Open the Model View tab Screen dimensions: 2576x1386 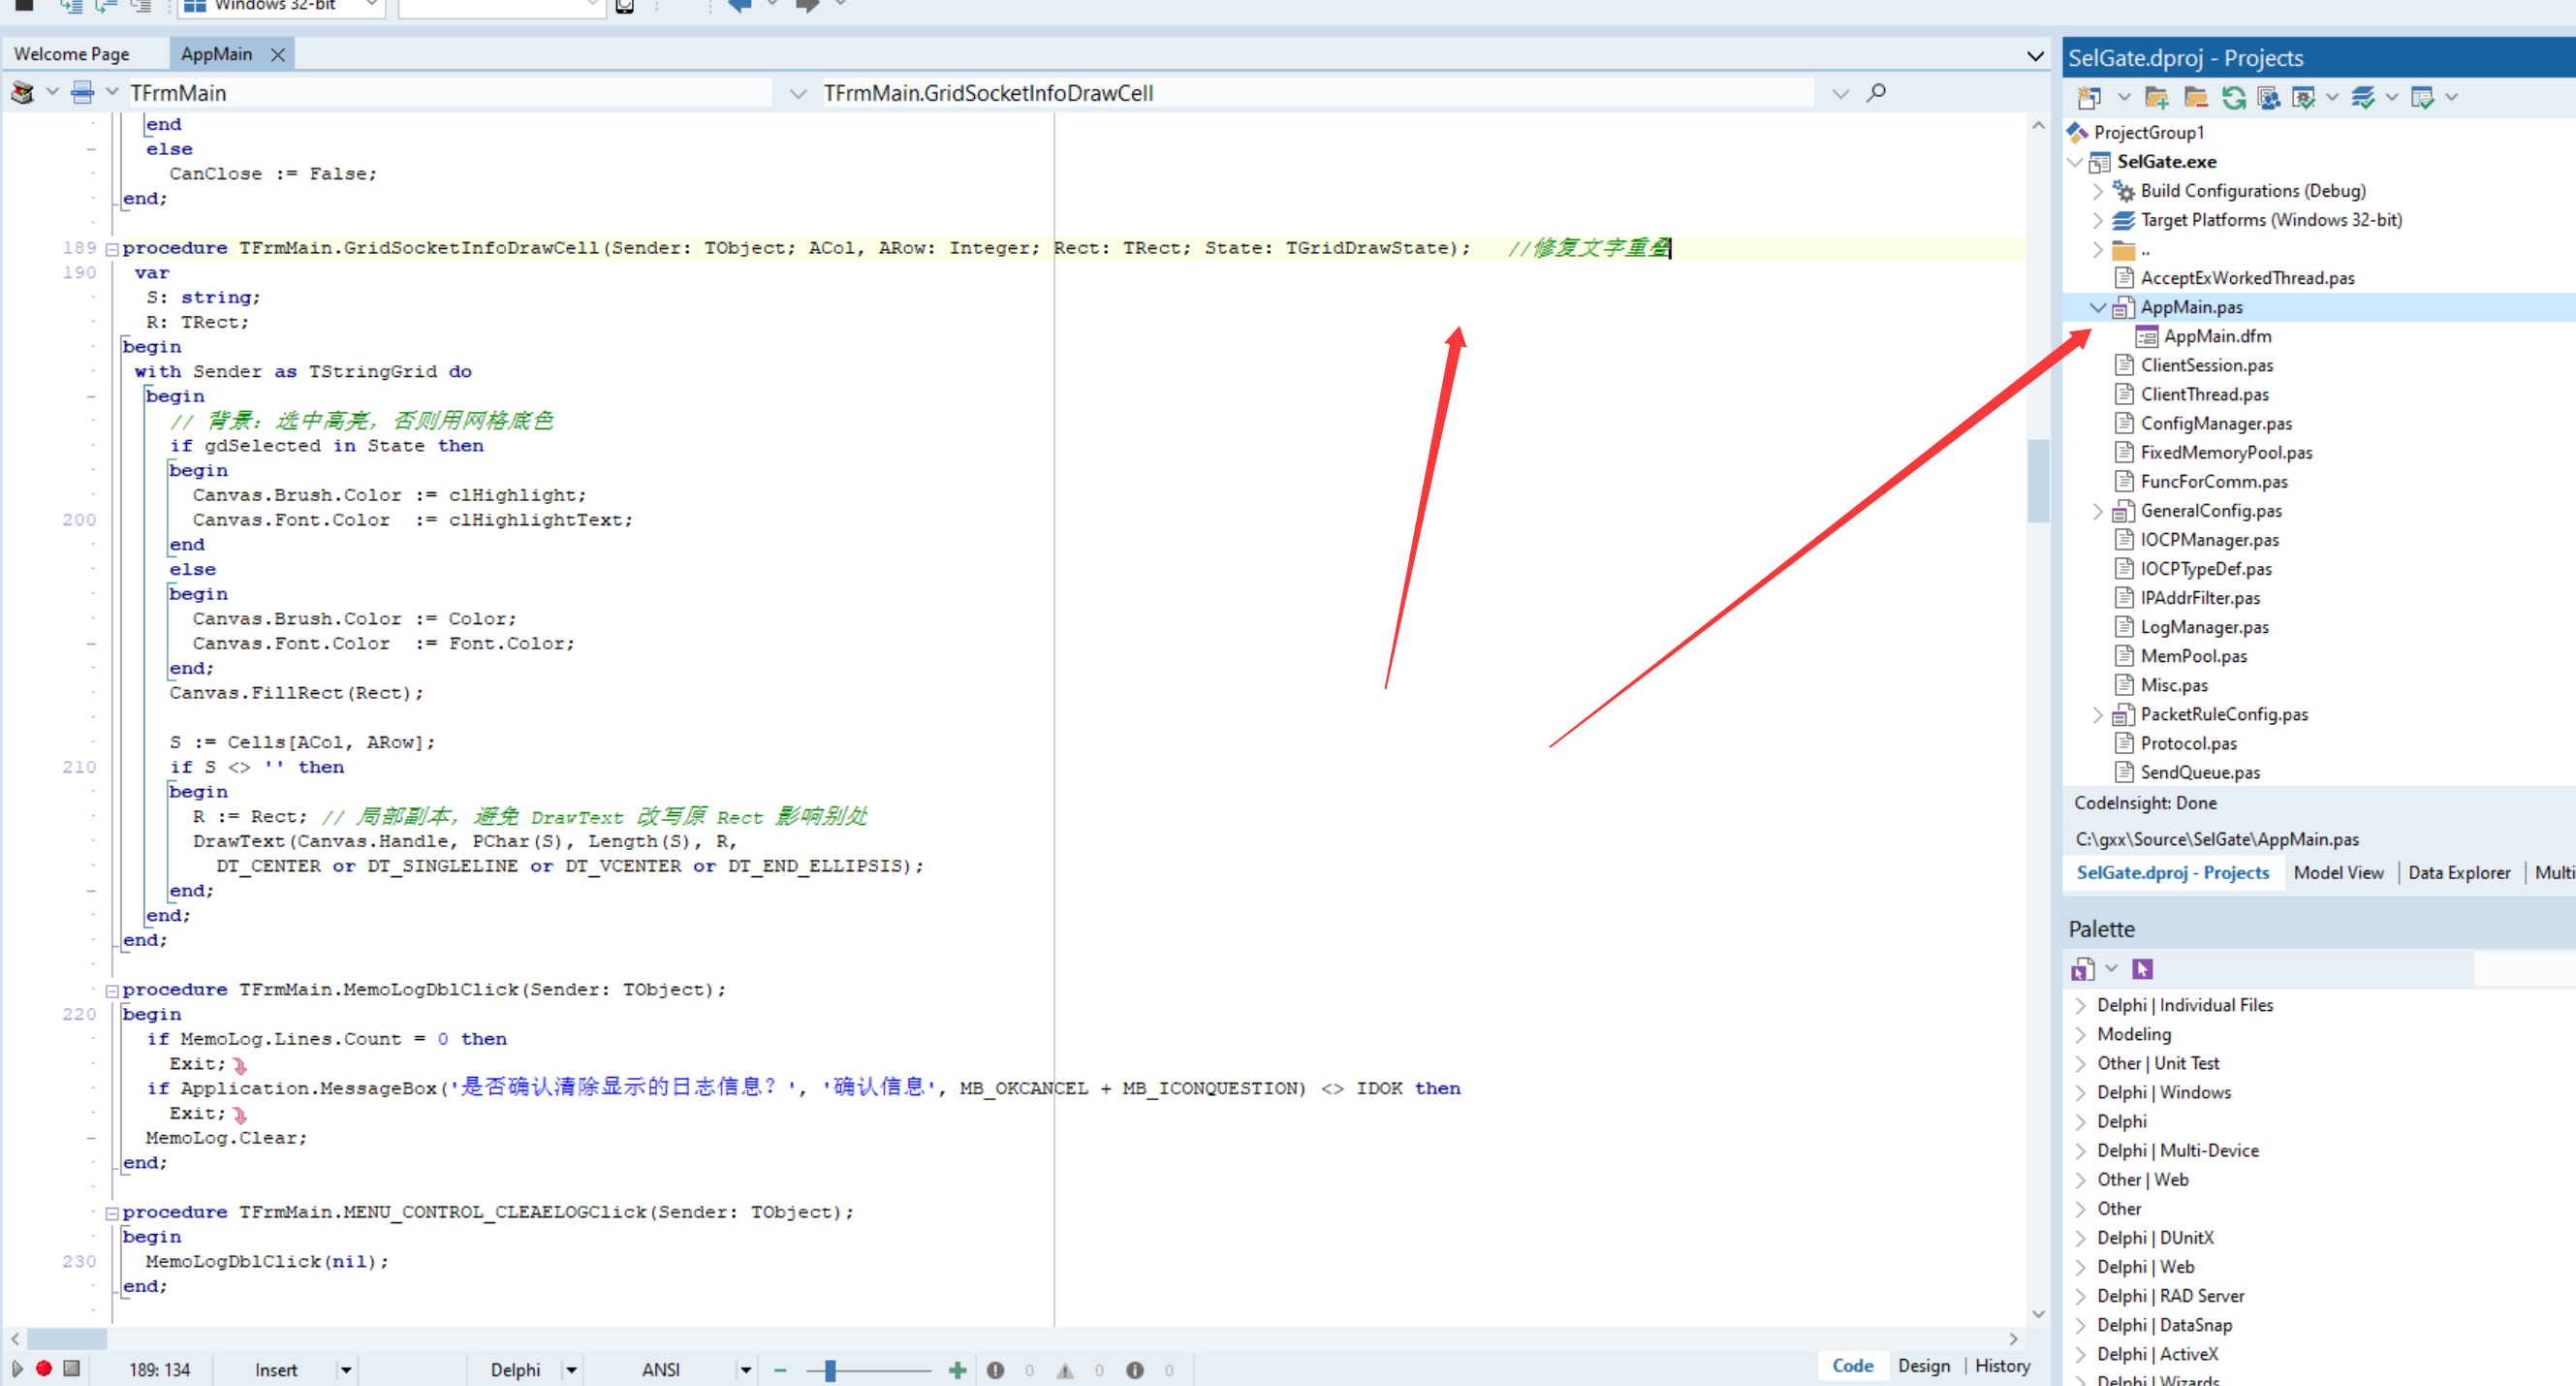[2338, 872]
